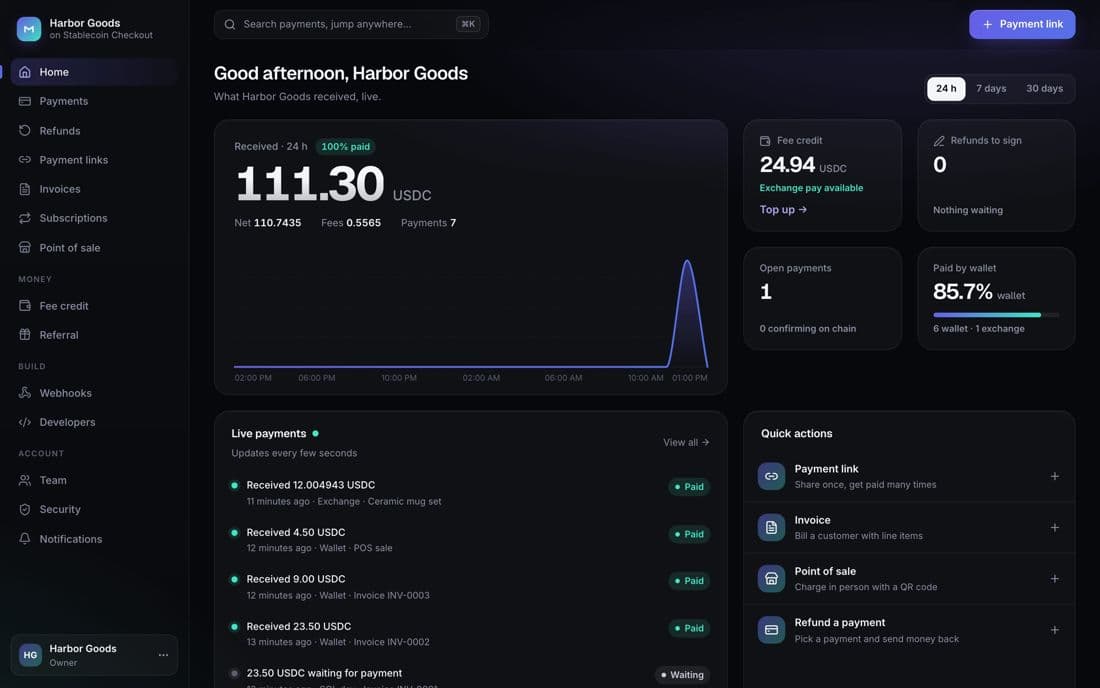Click the Harbor Goods logo icon

29,29
